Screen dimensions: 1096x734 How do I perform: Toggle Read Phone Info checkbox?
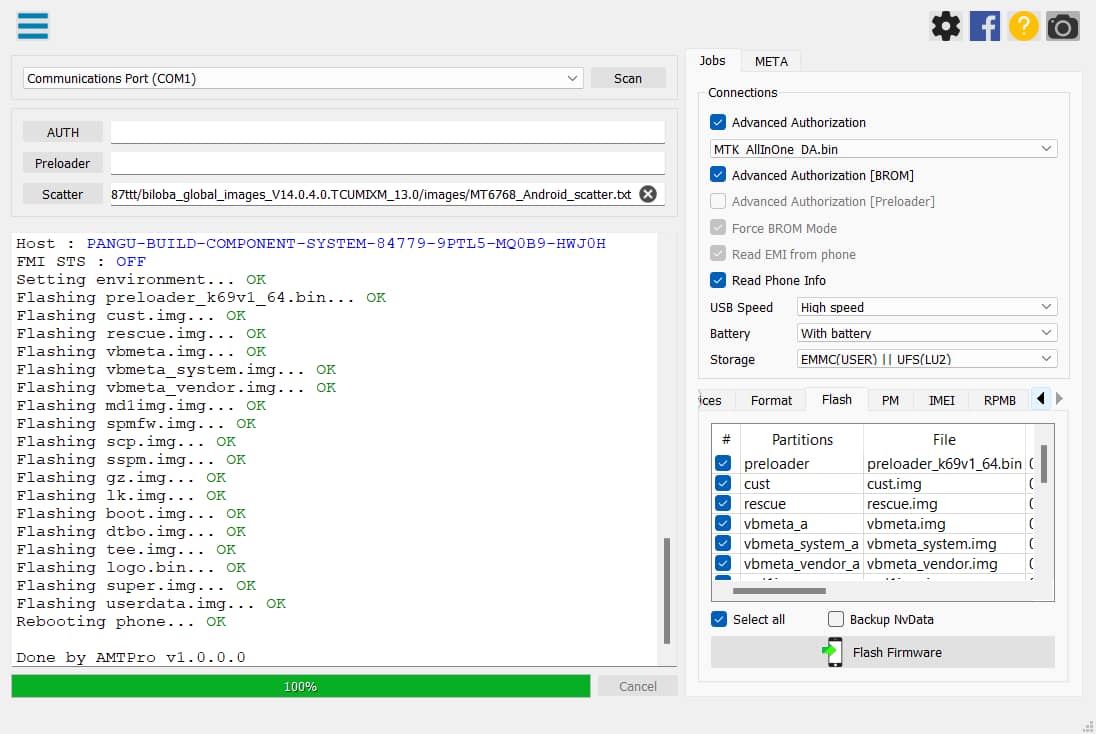(x=718, y=280)
